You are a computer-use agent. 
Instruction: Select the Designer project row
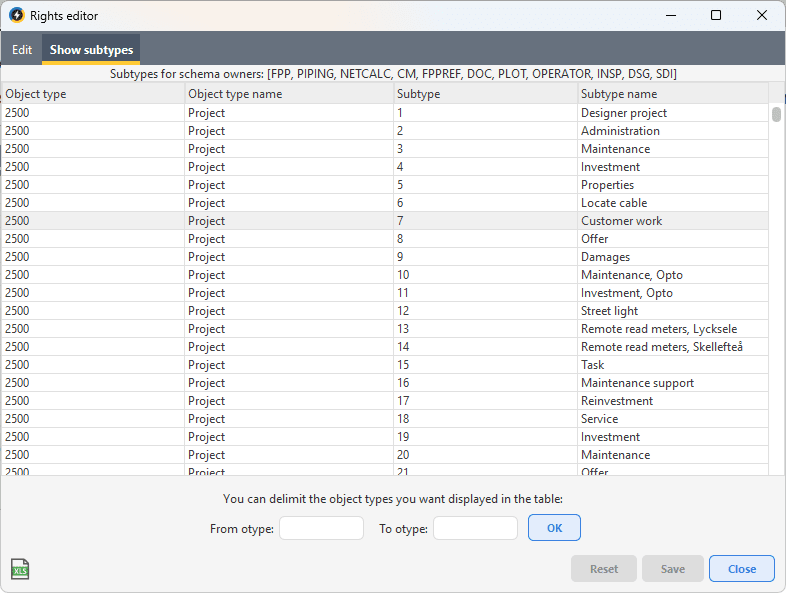pyautogui.click(x=623, y=113)
